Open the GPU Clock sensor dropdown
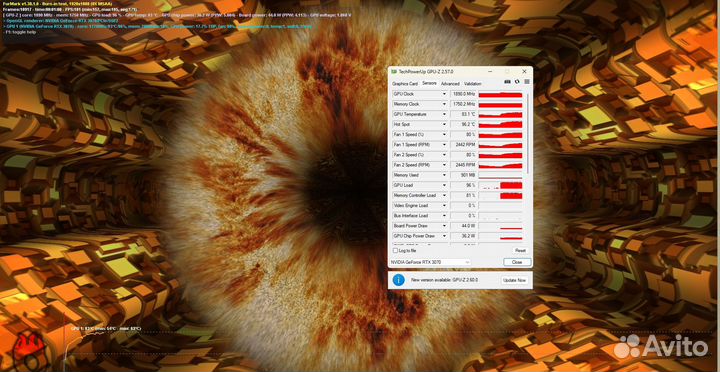Image resolution: width=720 pixels, height=372 pixels. pos(444,94)
